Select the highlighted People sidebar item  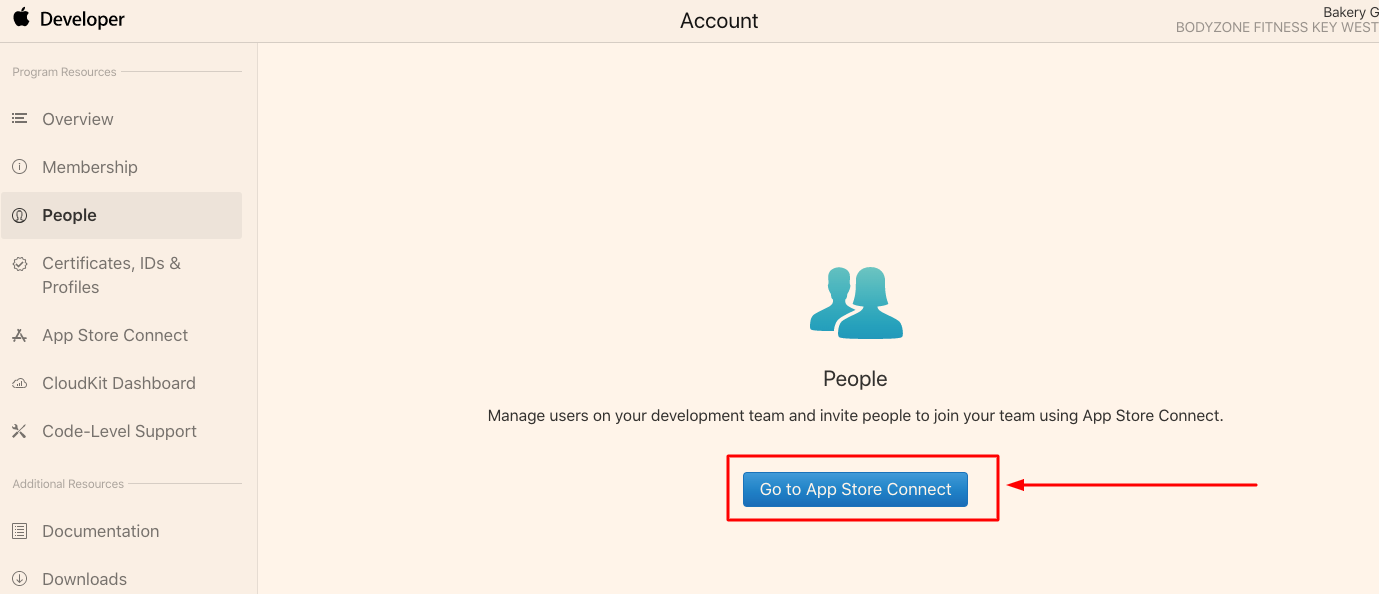(69, 215)
